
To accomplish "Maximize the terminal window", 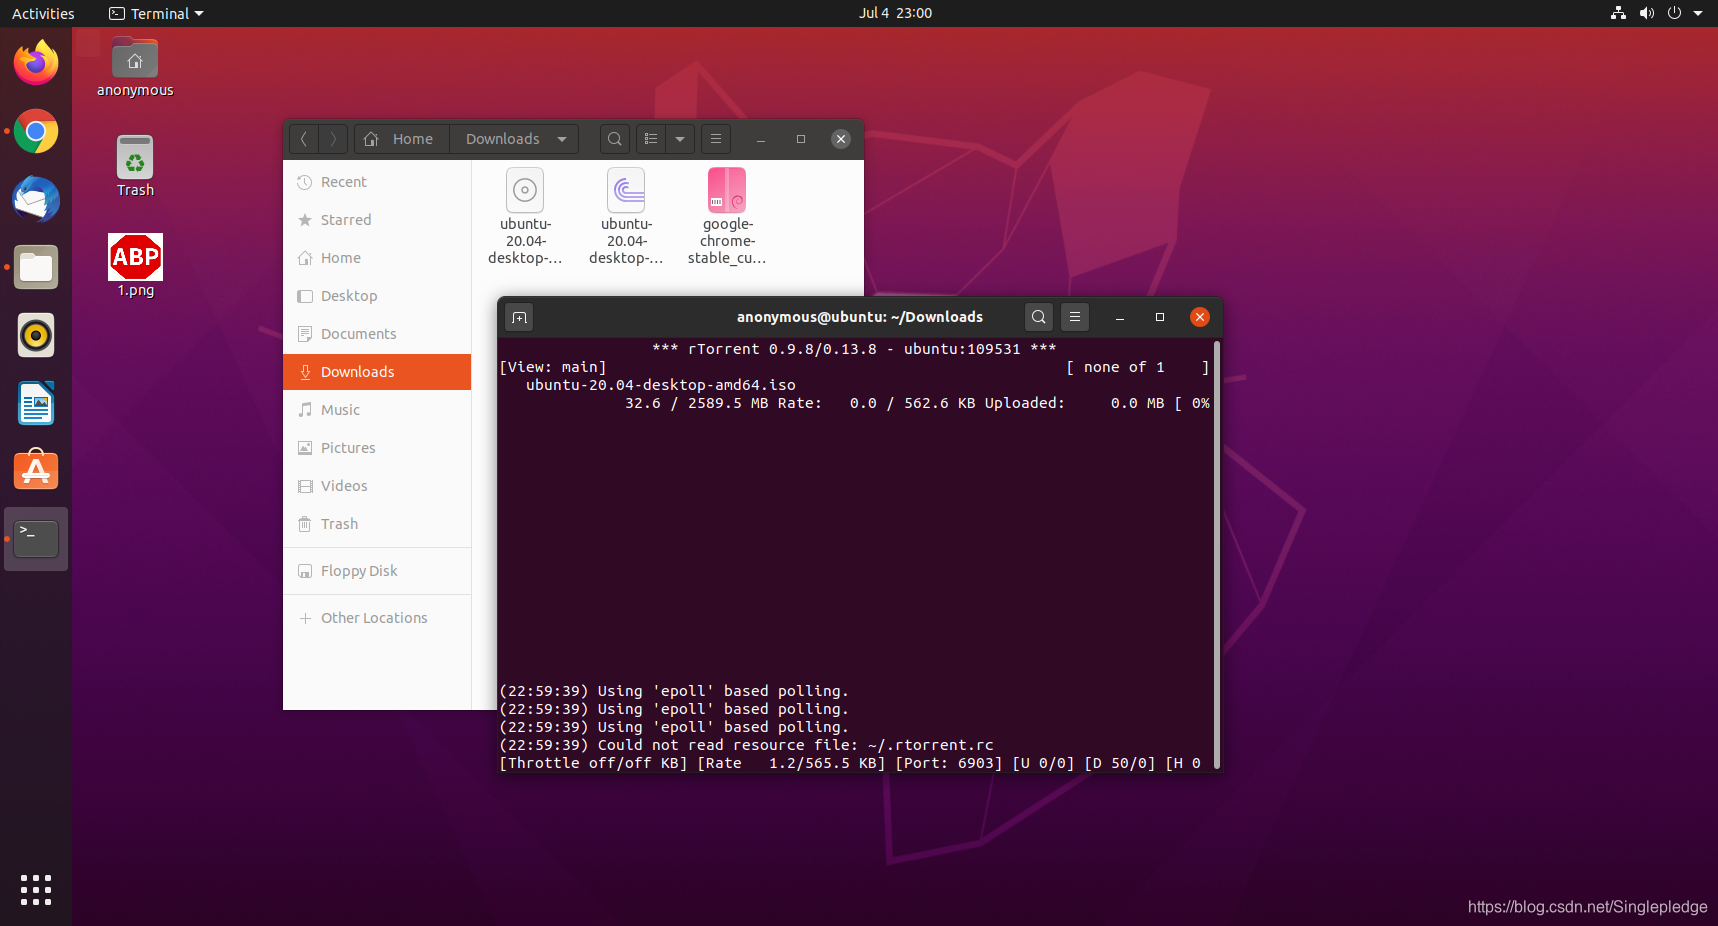I will click(1160, 317).
